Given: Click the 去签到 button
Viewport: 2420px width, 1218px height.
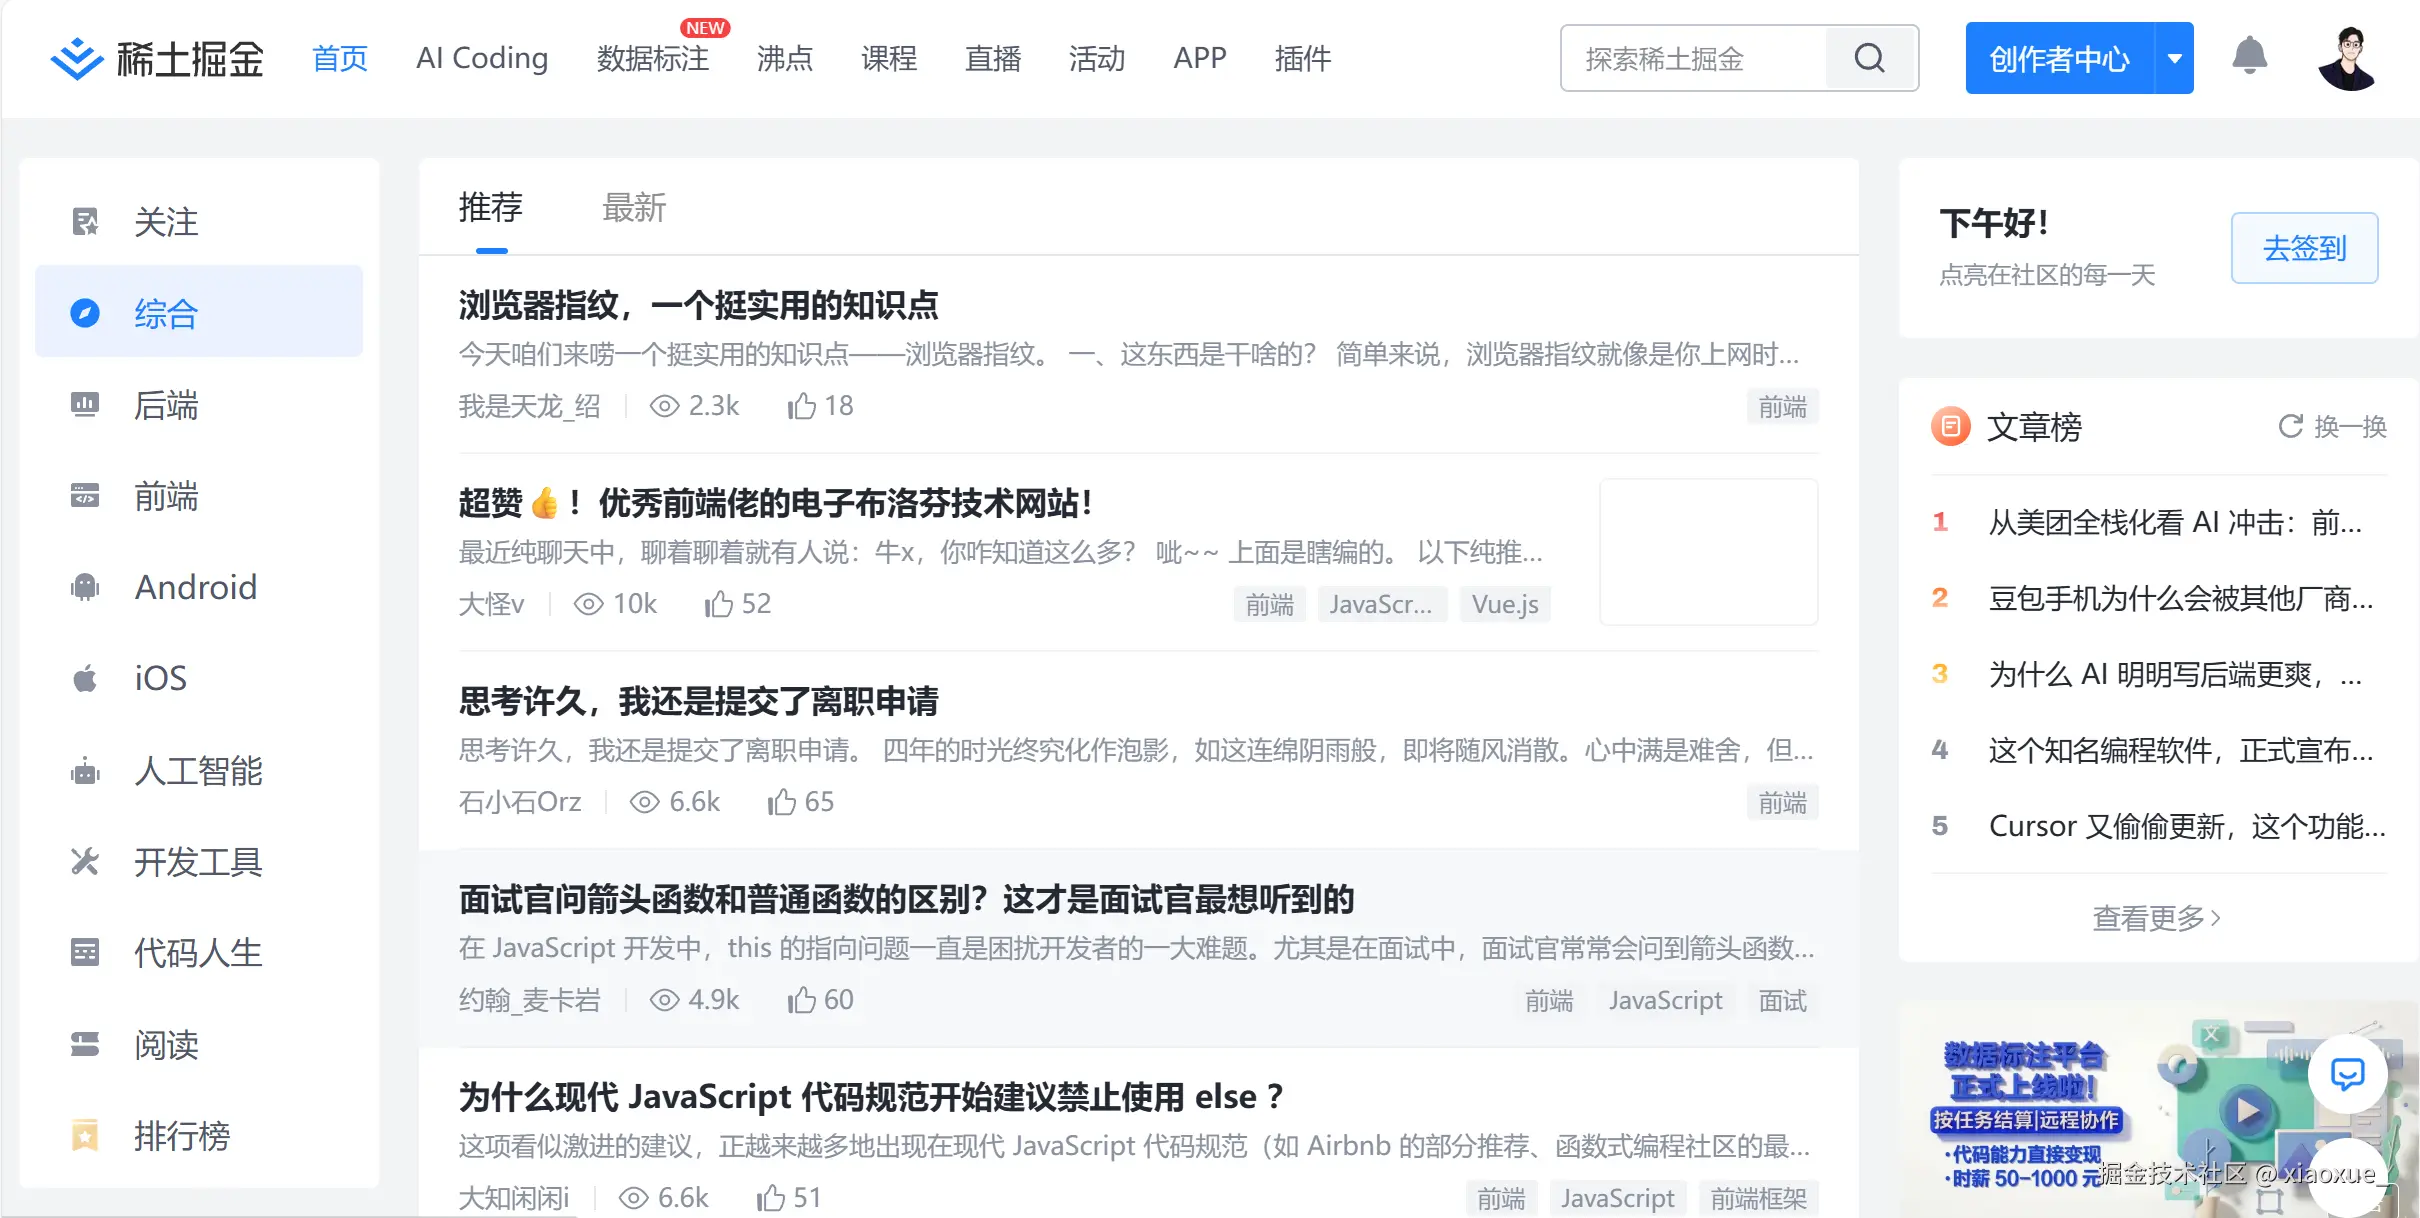Looking at the screenshot, I should coord(2303,248).
